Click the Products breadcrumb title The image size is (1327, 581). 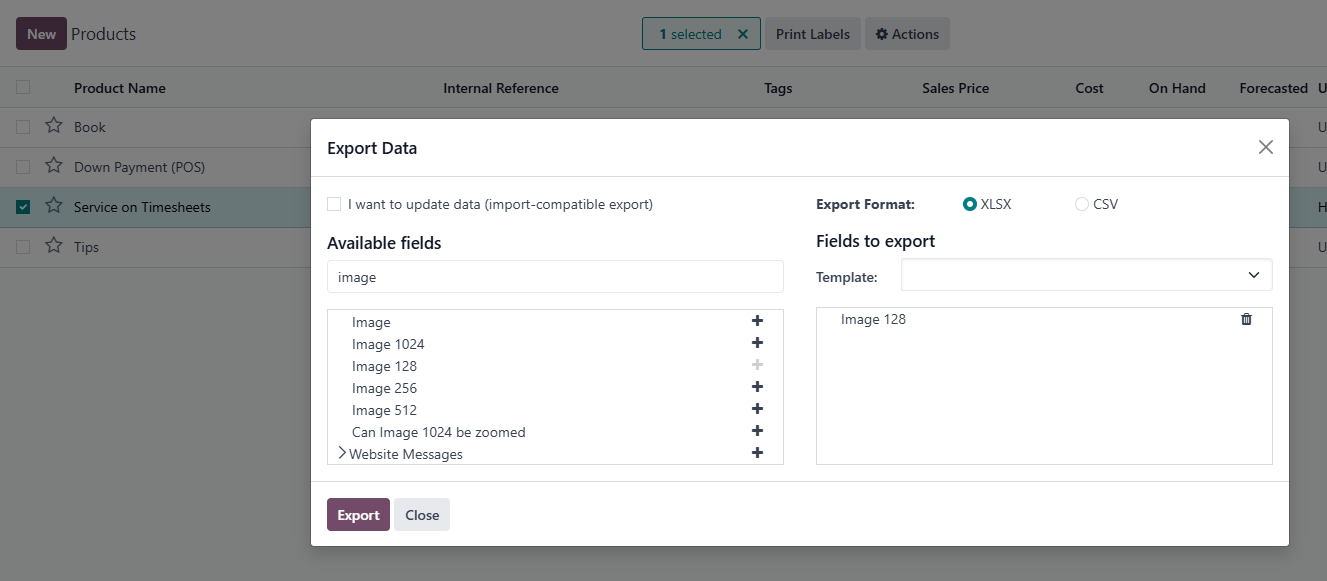point(103,34)
